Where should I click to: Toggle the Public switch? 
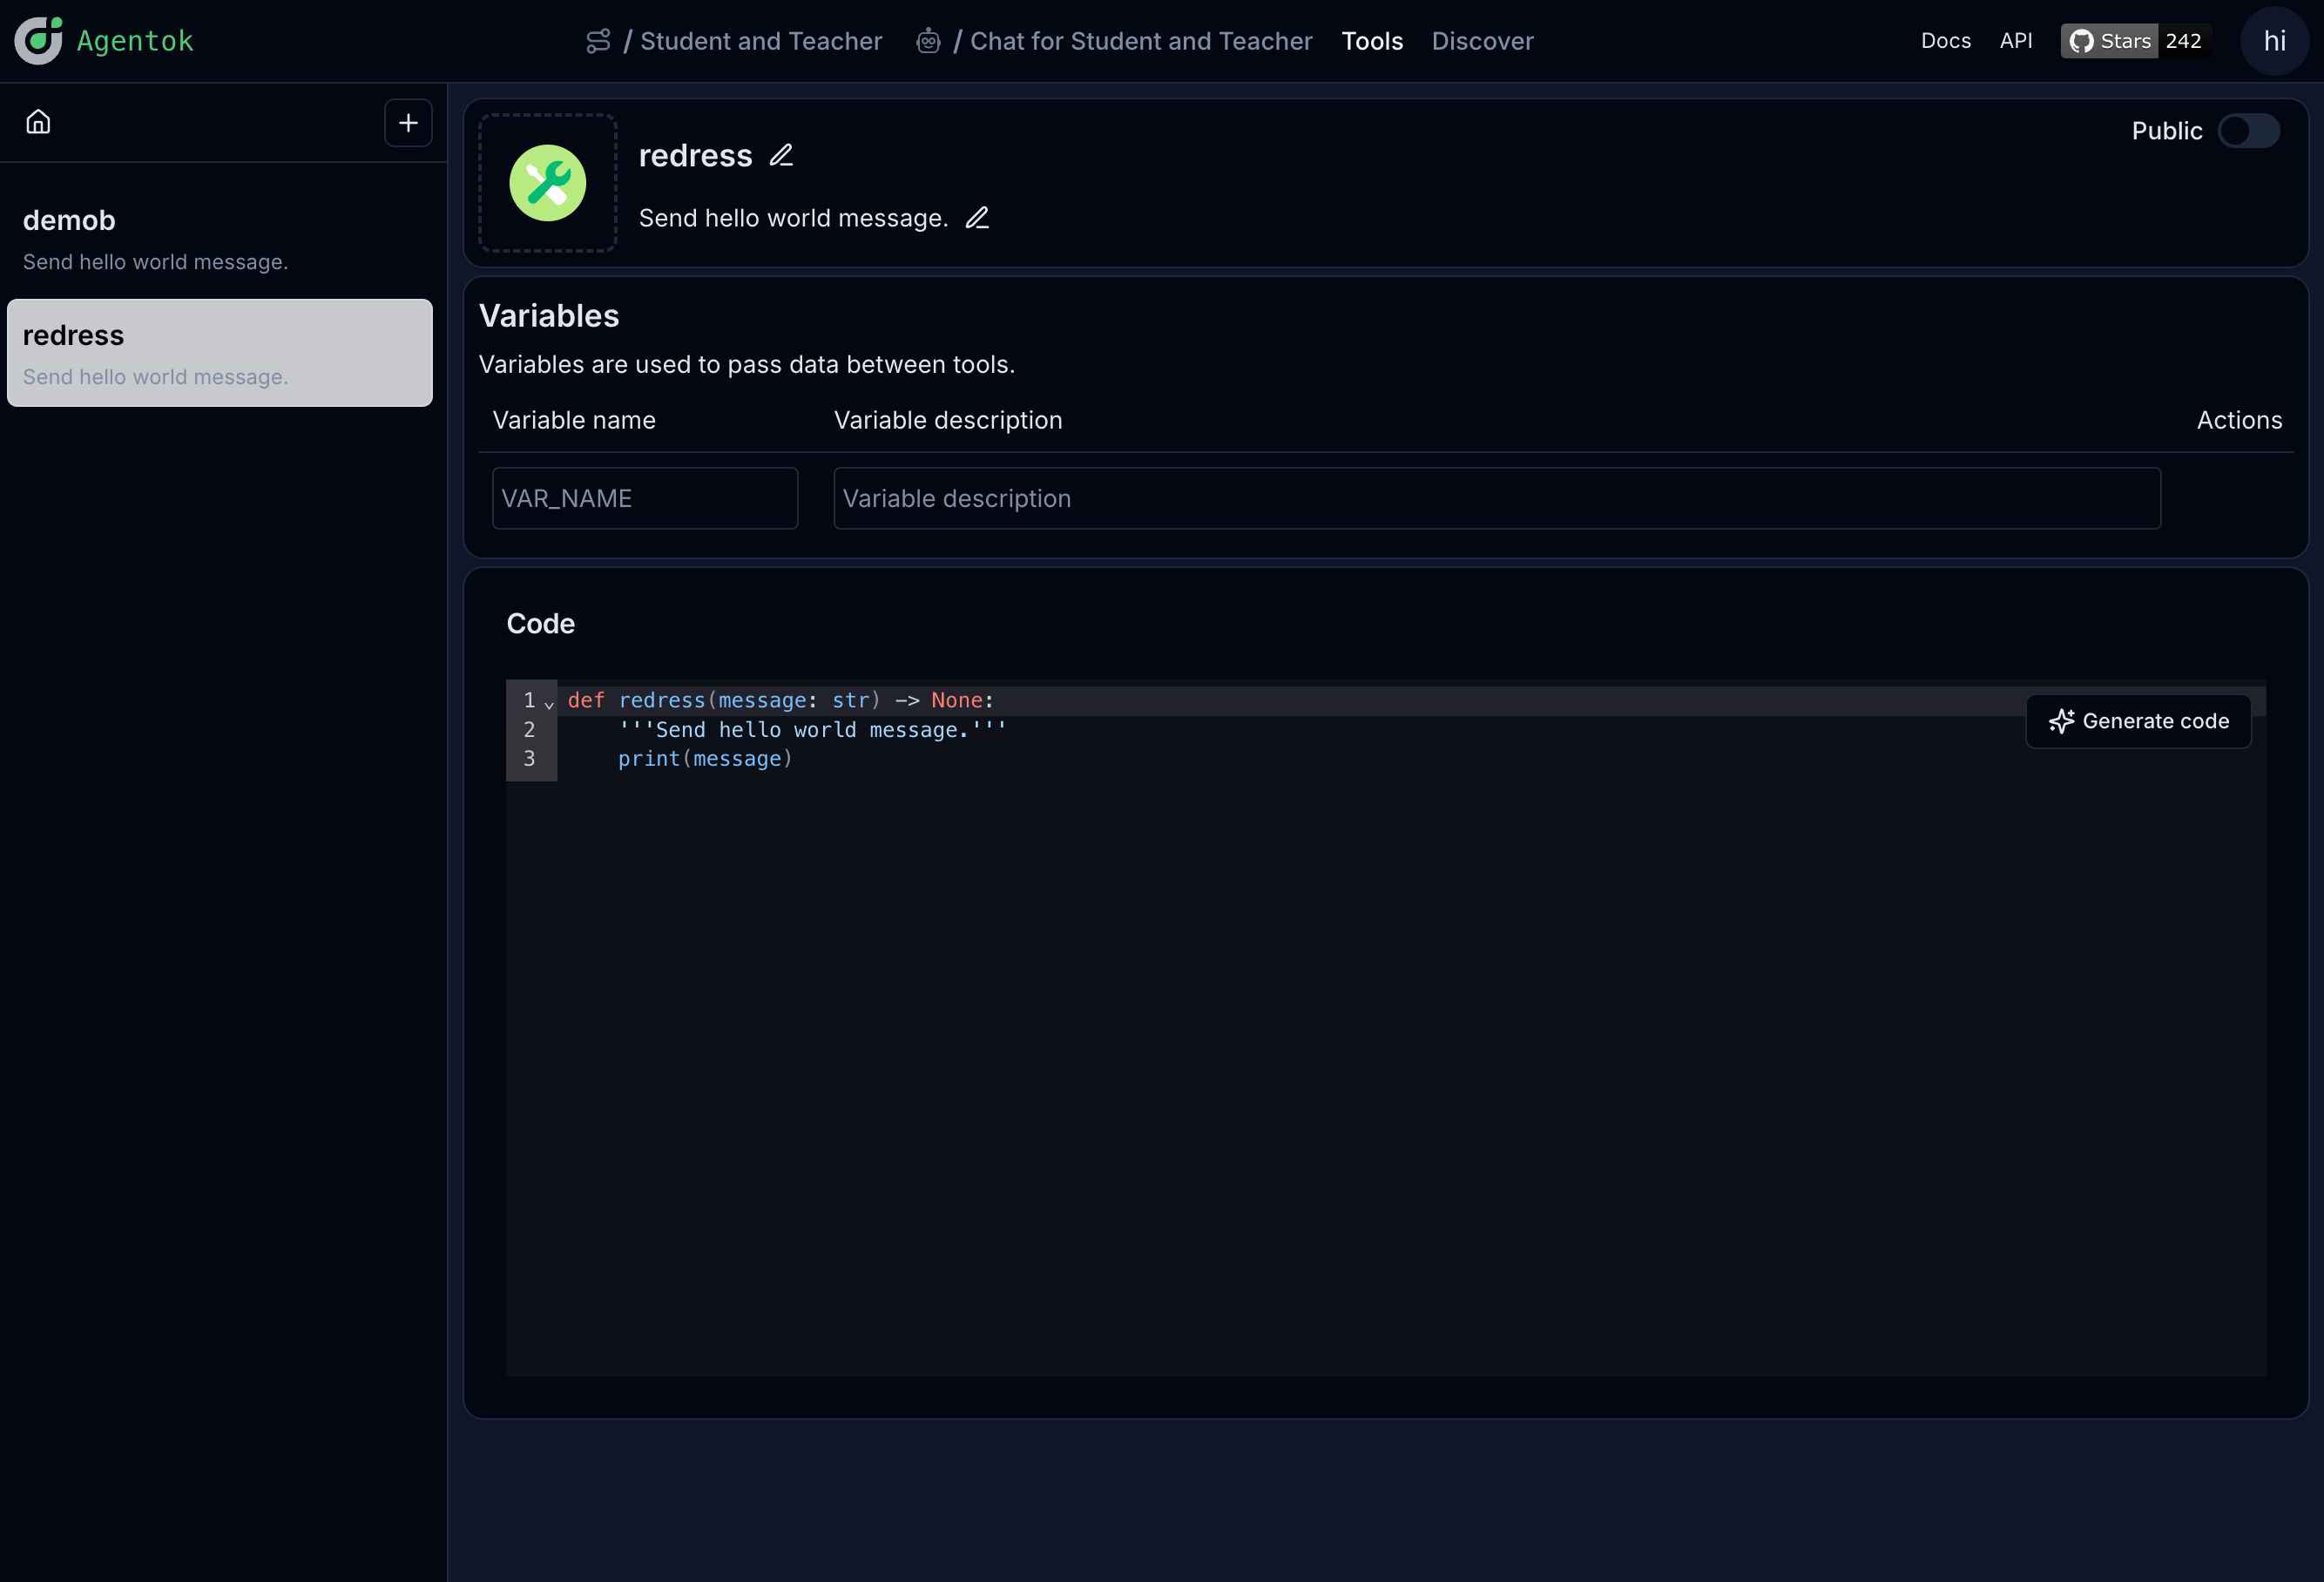click(x=2248, y=131)
